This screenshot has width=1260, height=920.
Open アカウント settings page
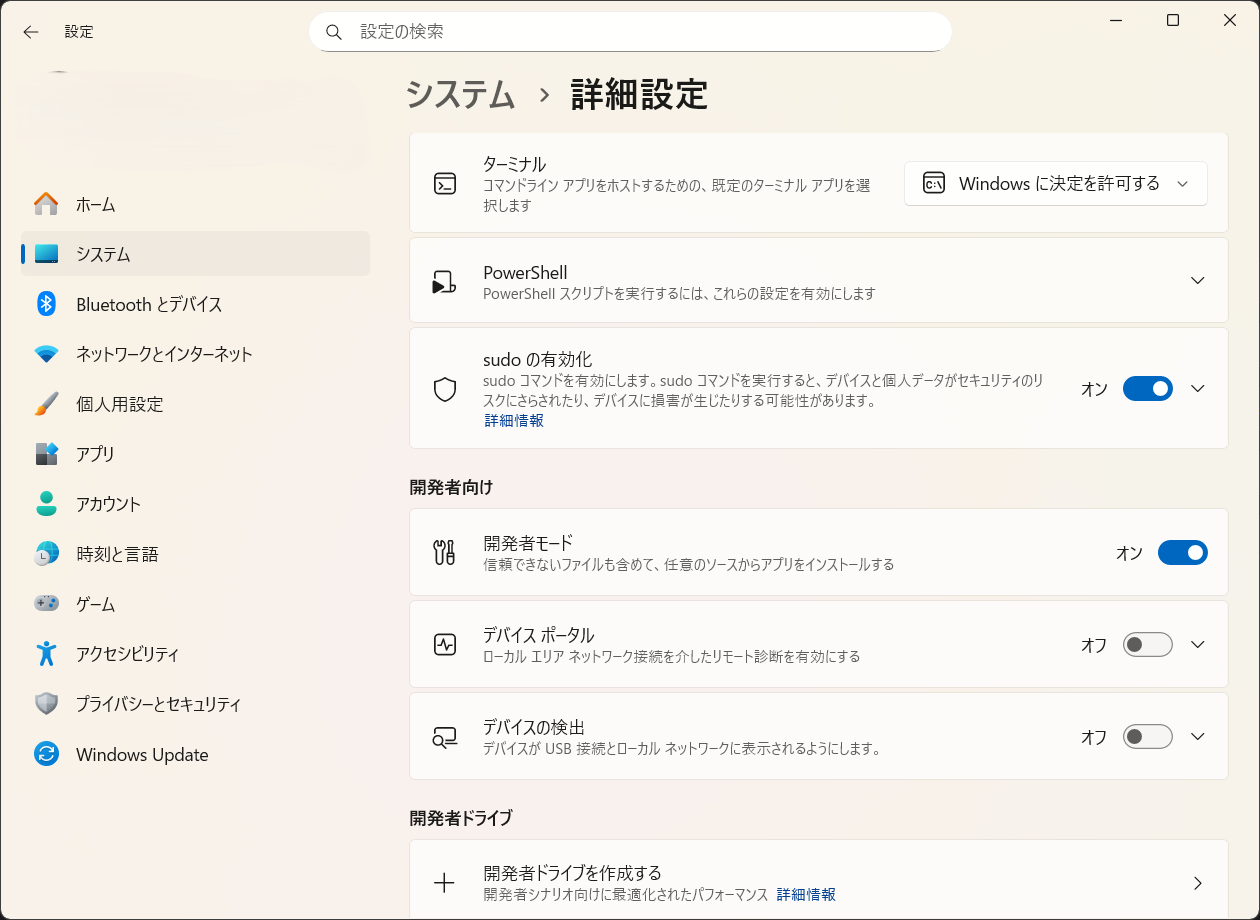pos(195,504)
